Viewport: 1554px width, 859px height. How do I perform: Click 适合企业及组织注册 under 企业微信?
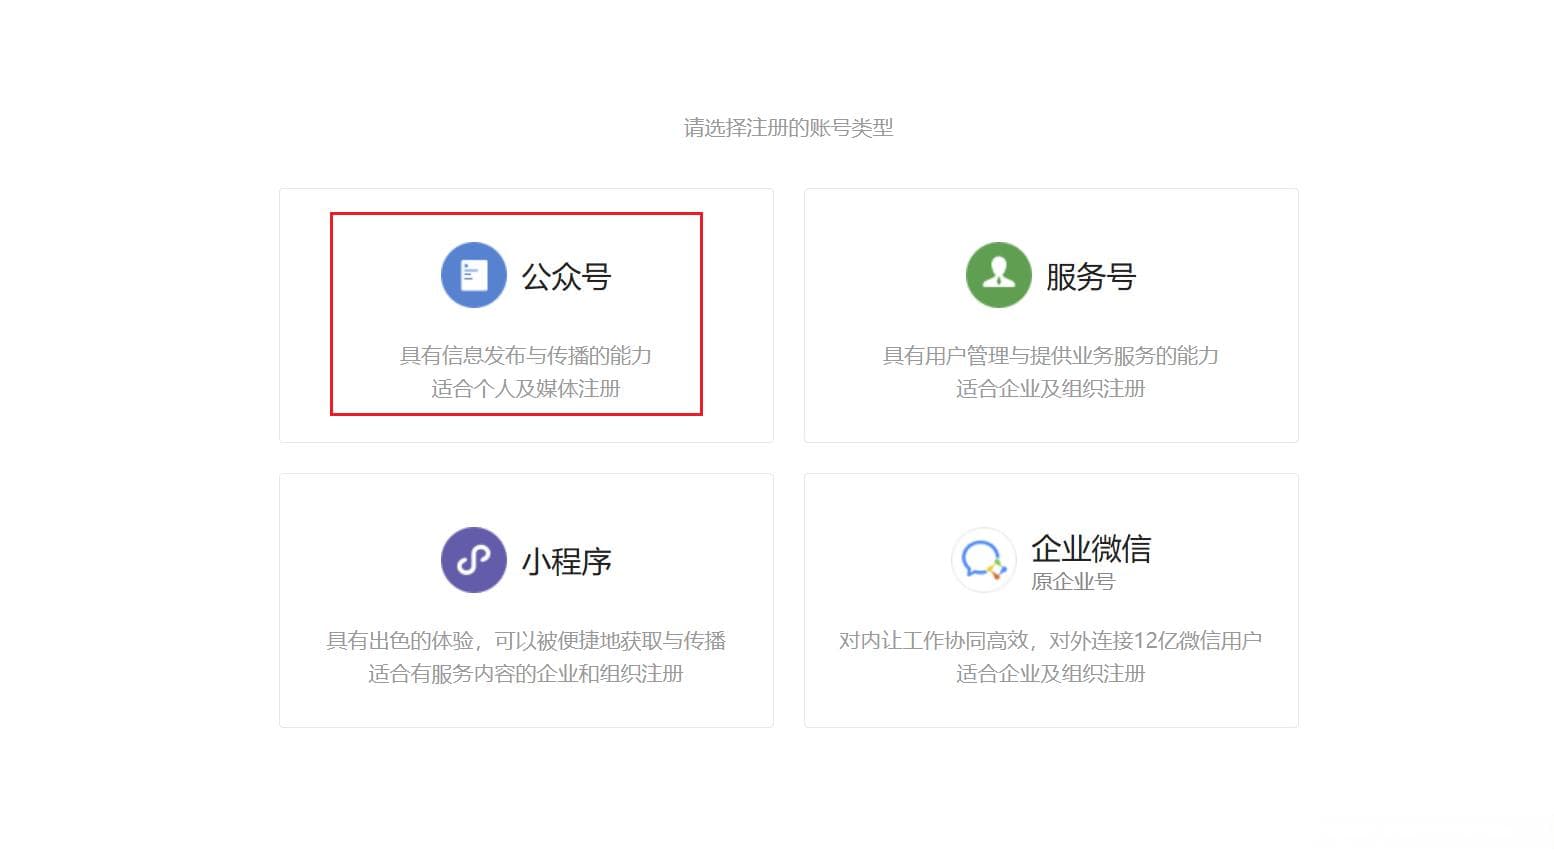pos(1051,674)
